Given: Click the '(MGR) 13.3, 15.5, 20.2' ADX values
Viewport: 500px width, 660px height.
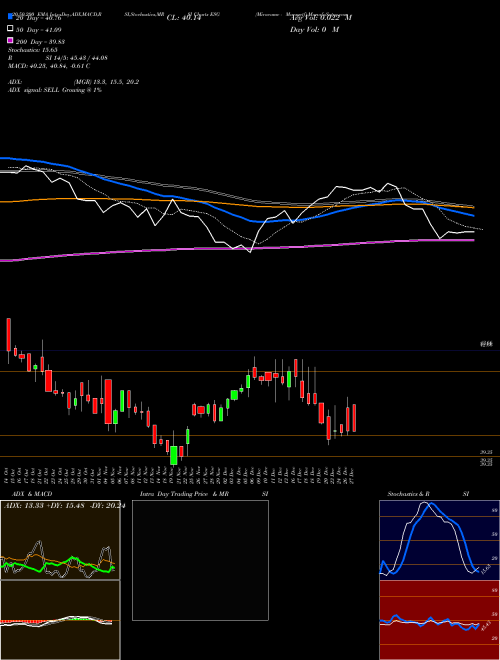Looking at the screenshot, I should pos(106,82).
